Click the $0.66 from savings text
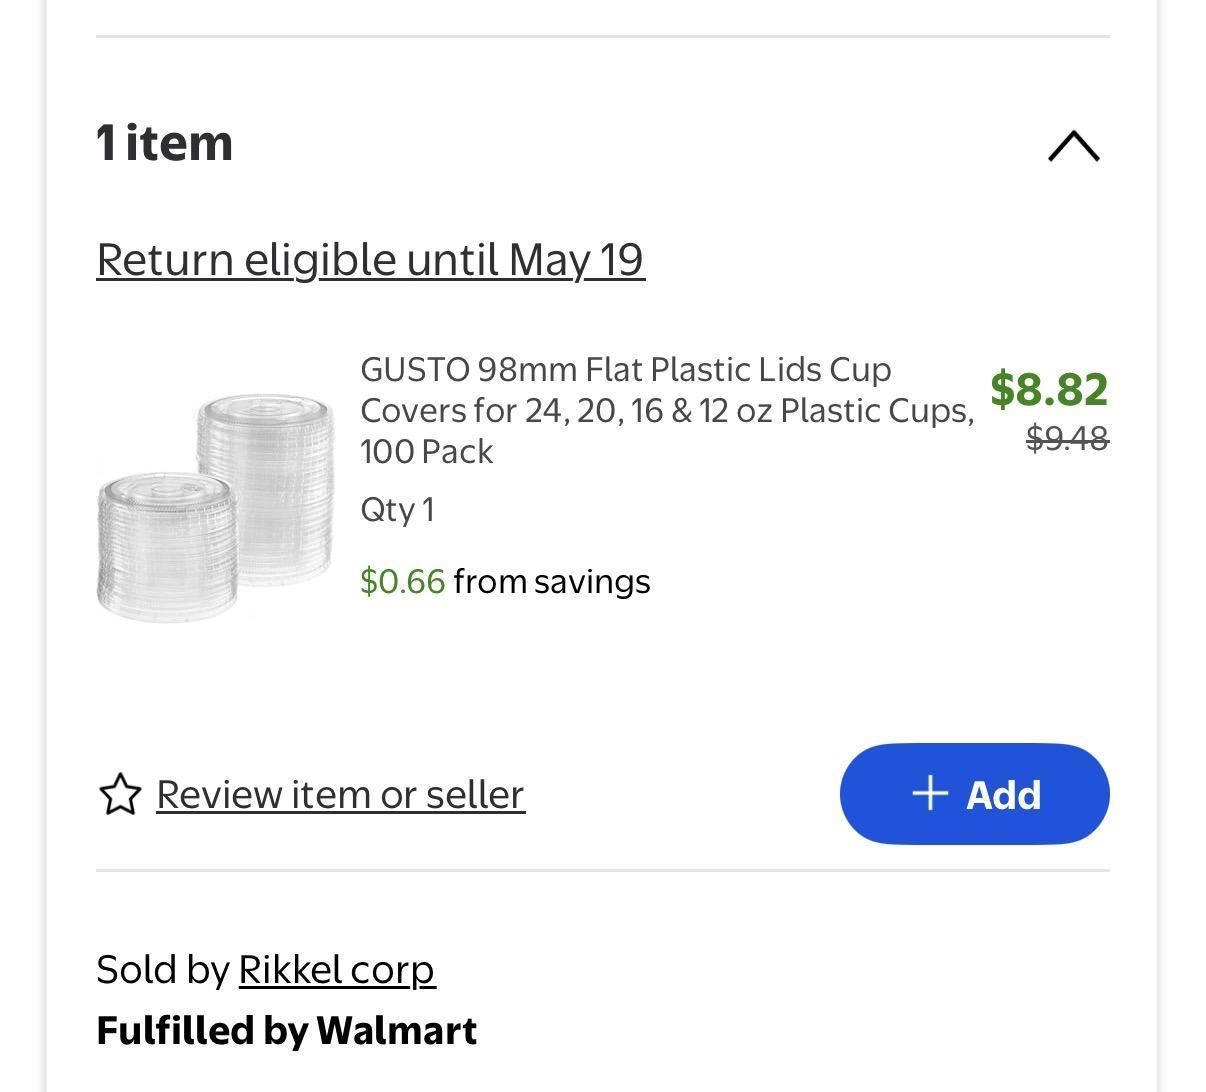 (505, 581)
